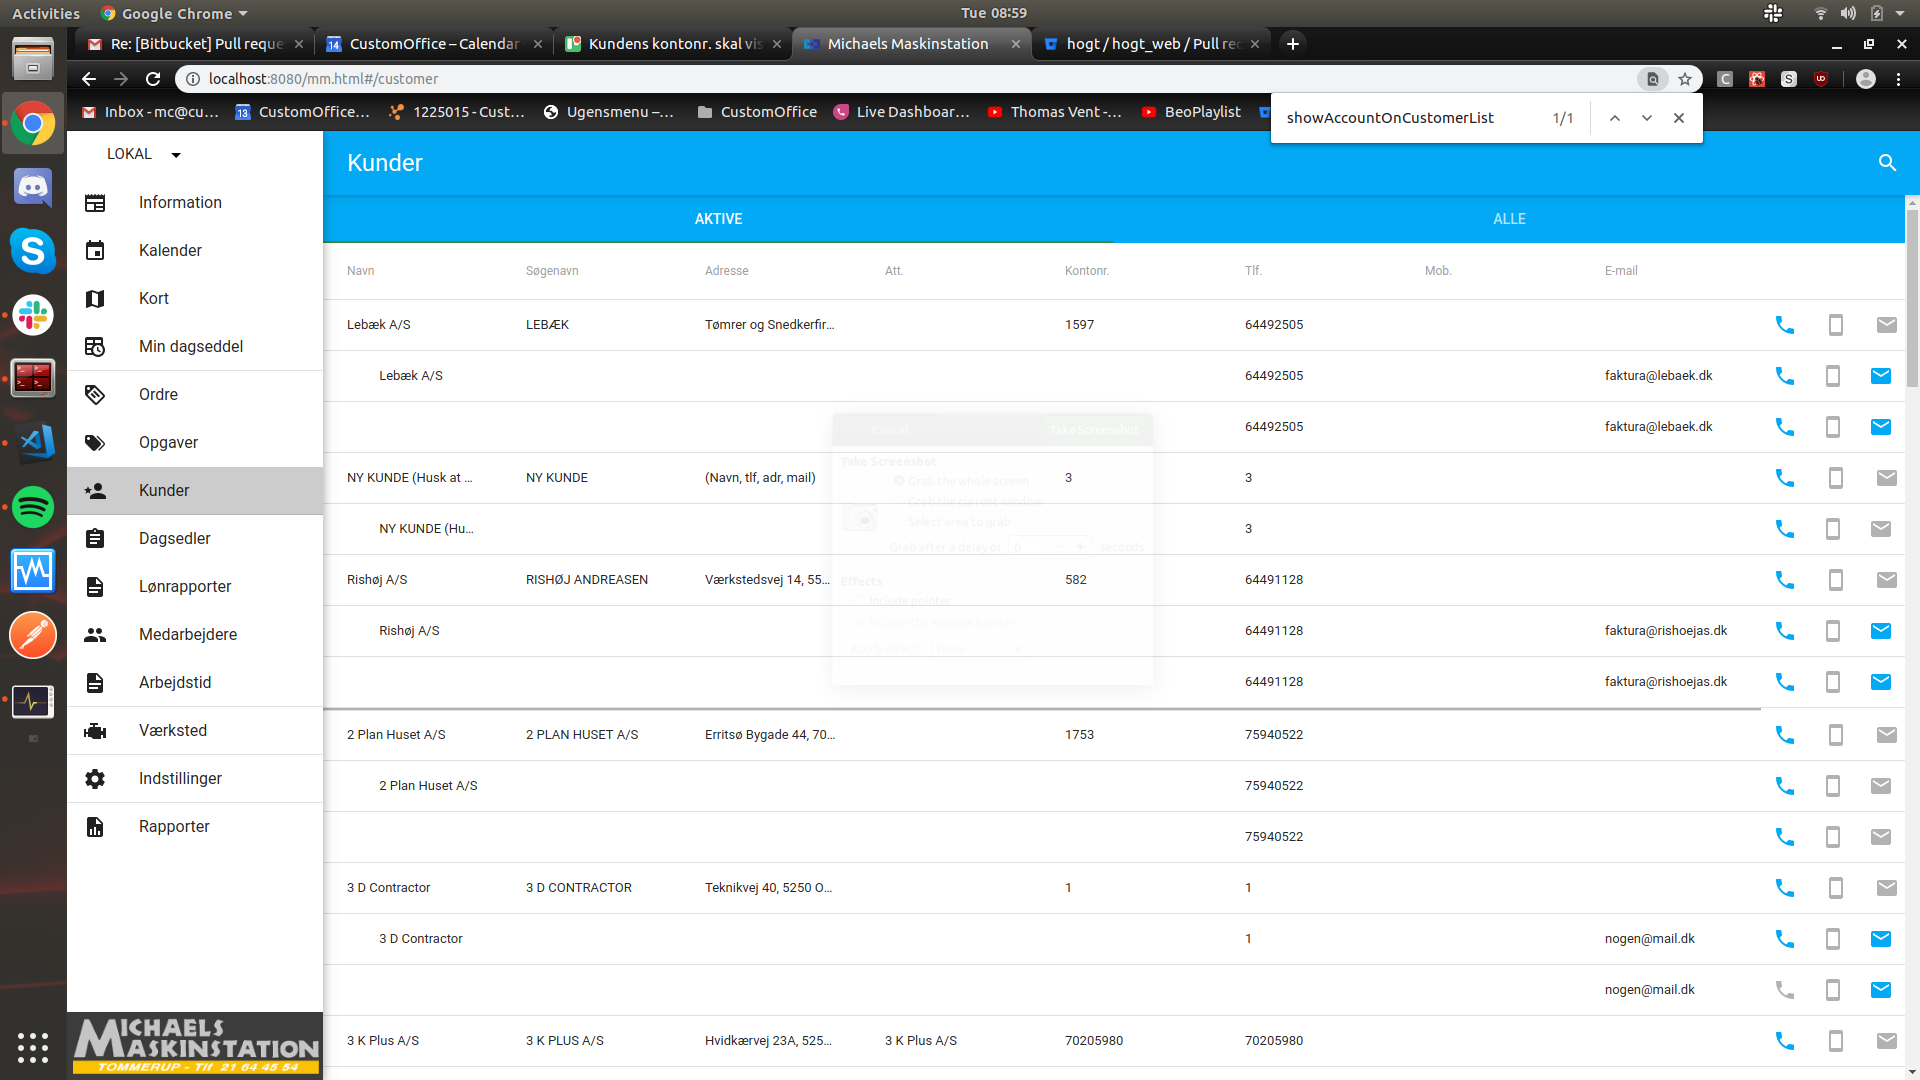
Task: Click the page vertical scrollbar
Action: [1912, 300]
